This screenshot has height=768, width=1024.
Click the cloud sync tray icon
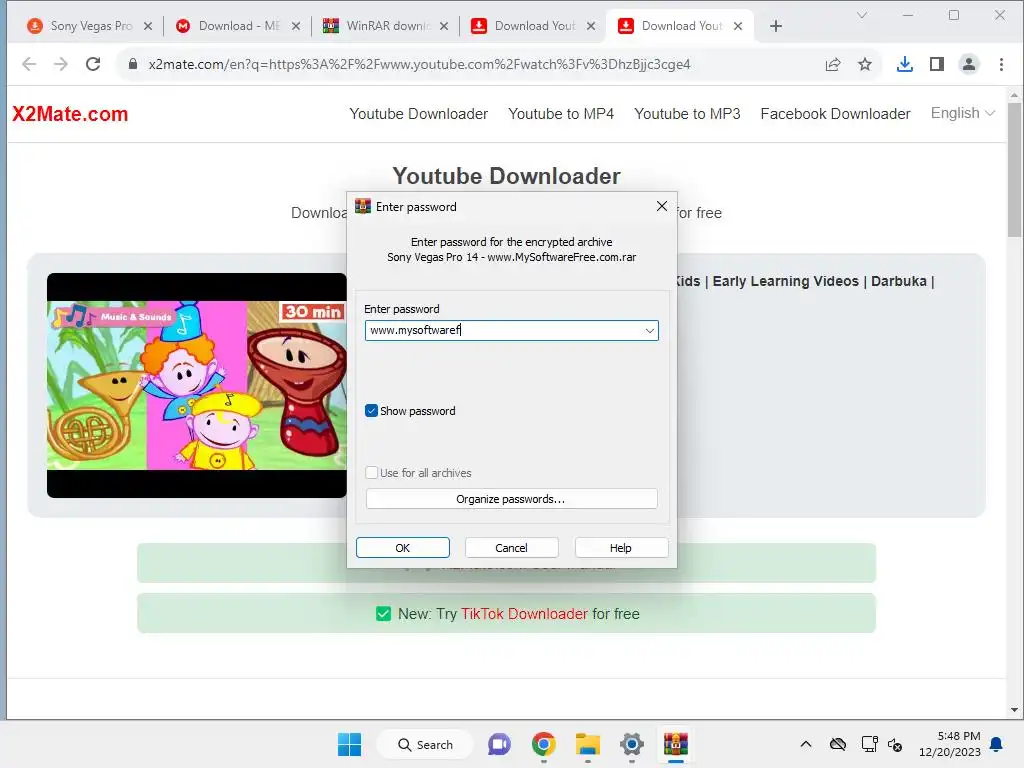(x=838, y=744)
